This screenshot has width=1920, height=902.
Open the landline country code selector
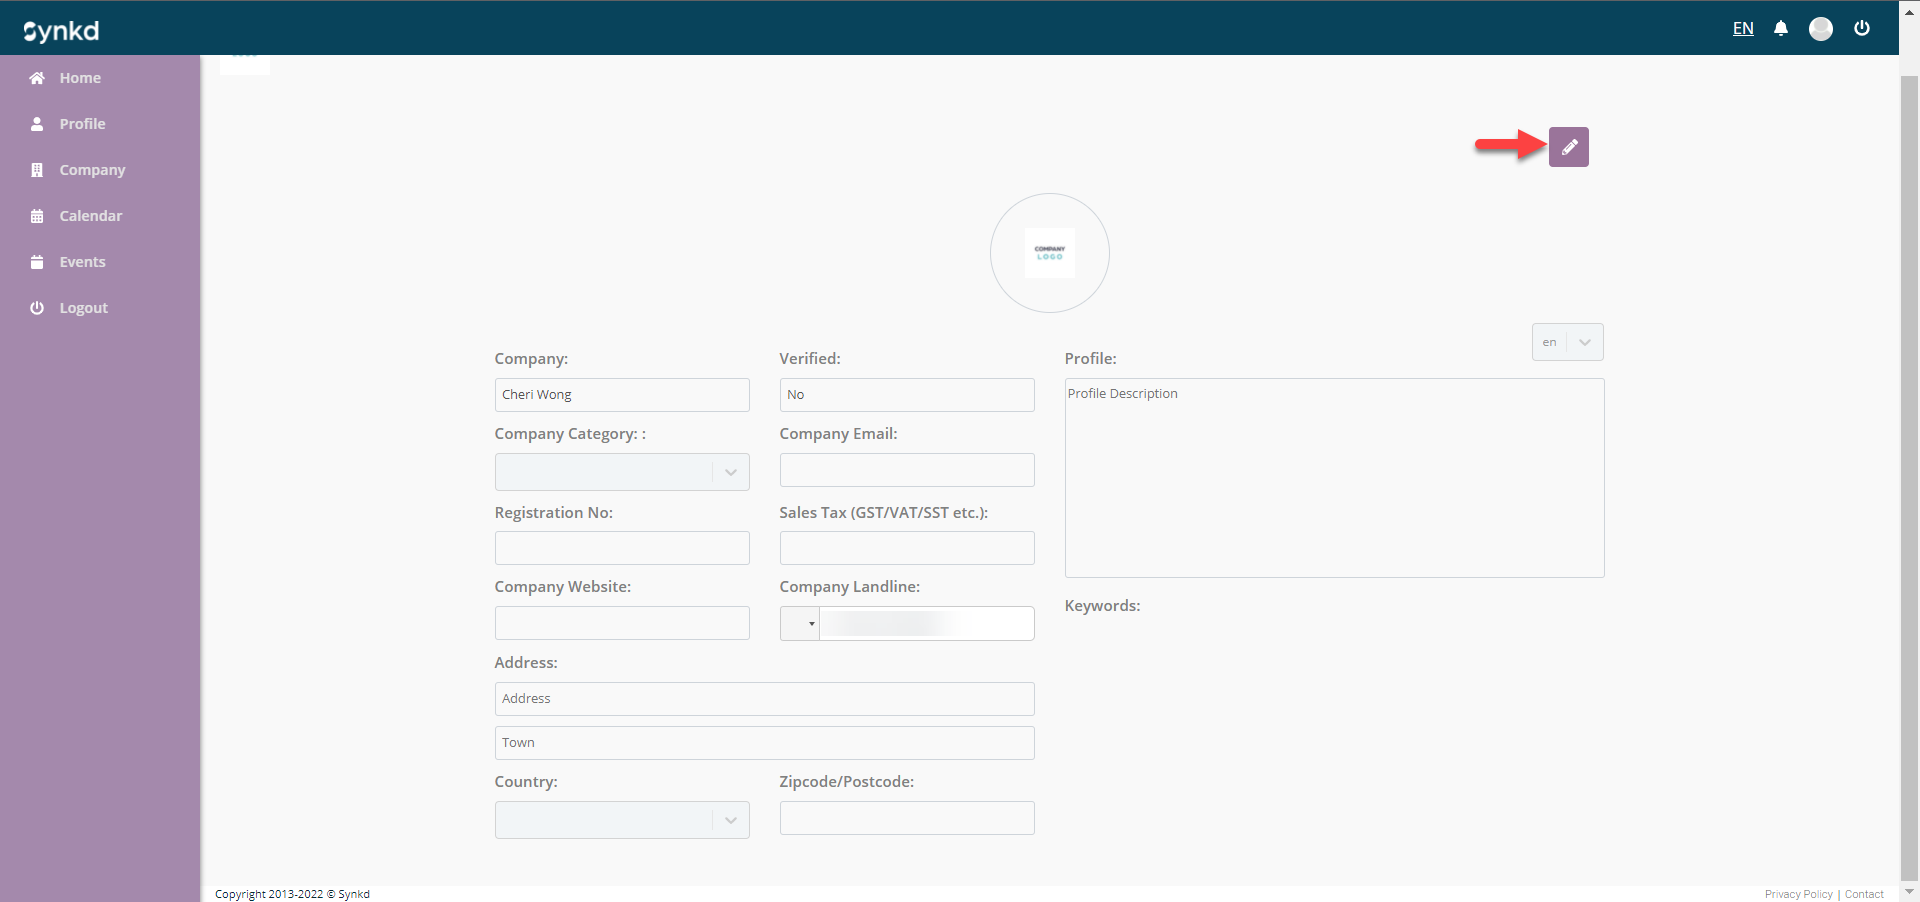coord(800,624)
